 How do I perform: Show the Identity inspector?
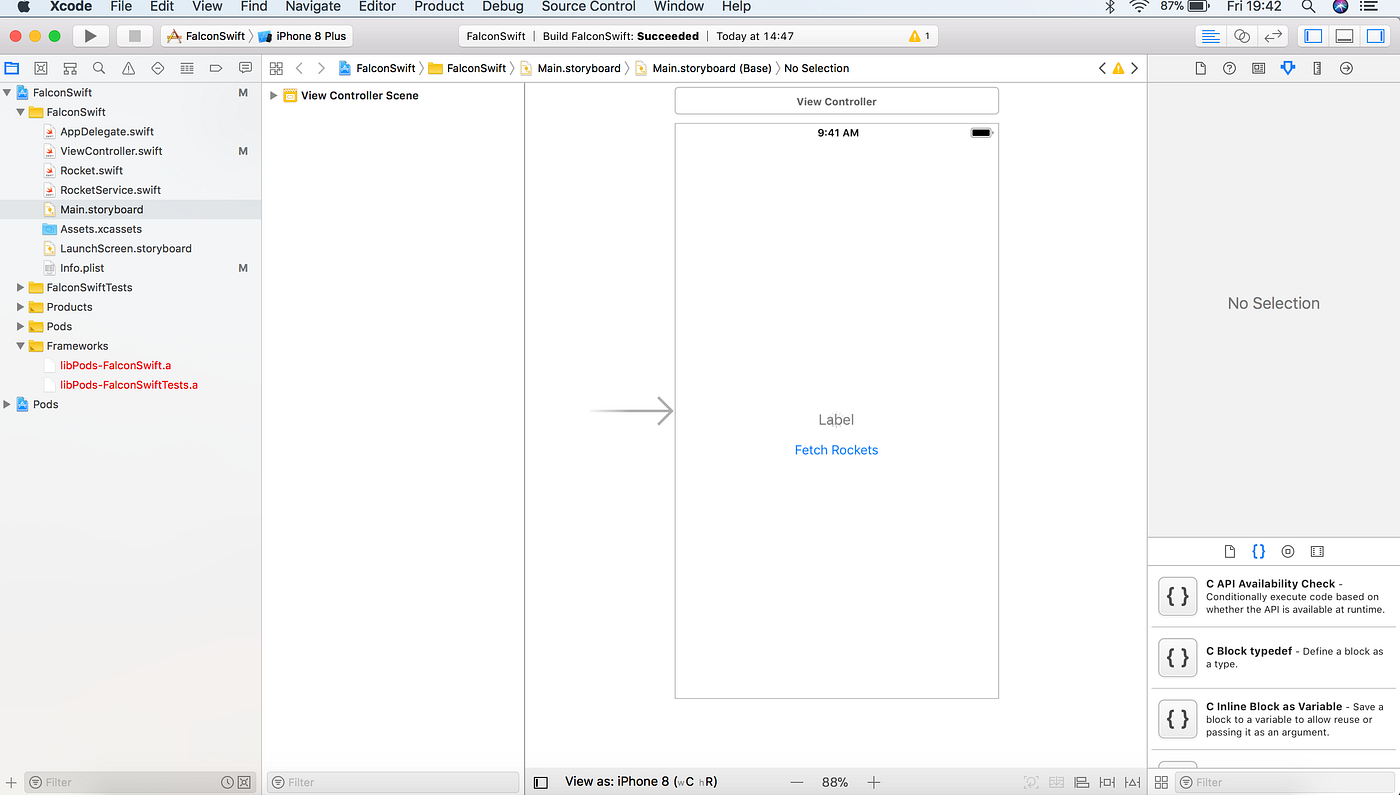coord(1259,68)
